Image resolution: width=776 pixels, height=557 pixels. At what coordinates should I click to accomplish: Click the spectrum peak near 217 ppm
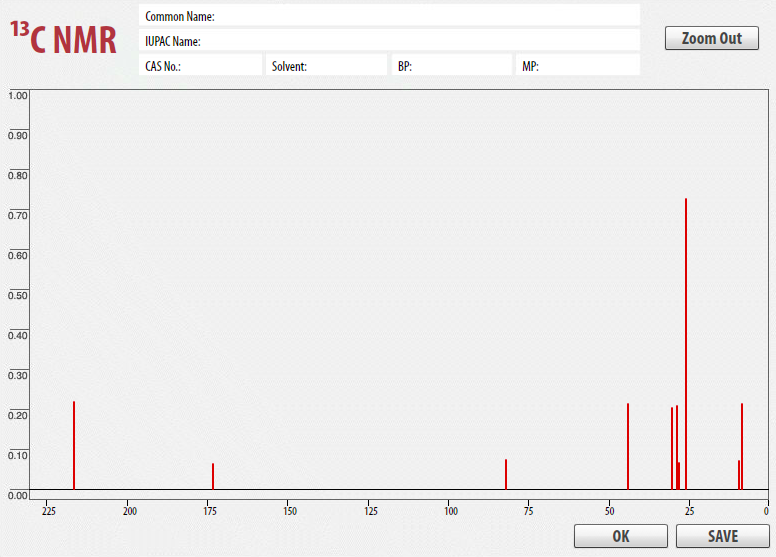(x=74, y=445)
